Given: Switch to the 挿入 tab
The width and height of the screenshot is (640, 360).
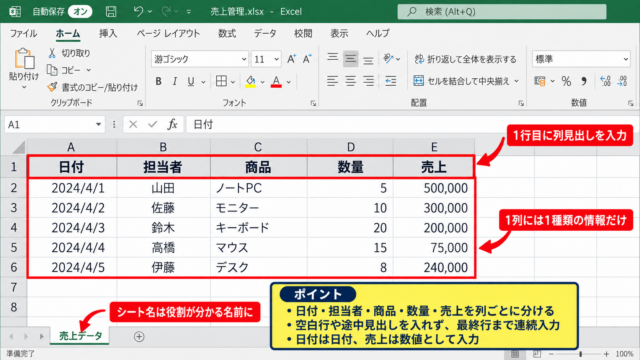Looking at the screenshot, I should pos(108,33).
